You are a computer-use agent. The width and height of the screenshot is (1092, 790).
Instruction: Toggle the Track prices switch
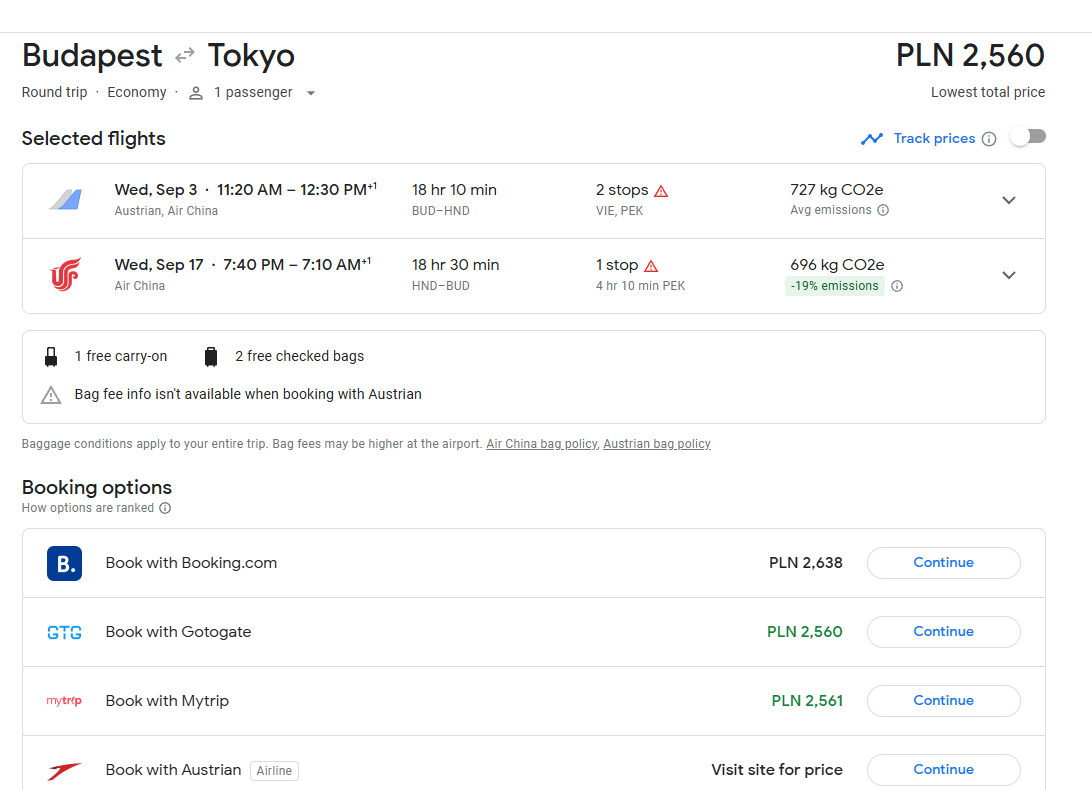pos(1029,137)
